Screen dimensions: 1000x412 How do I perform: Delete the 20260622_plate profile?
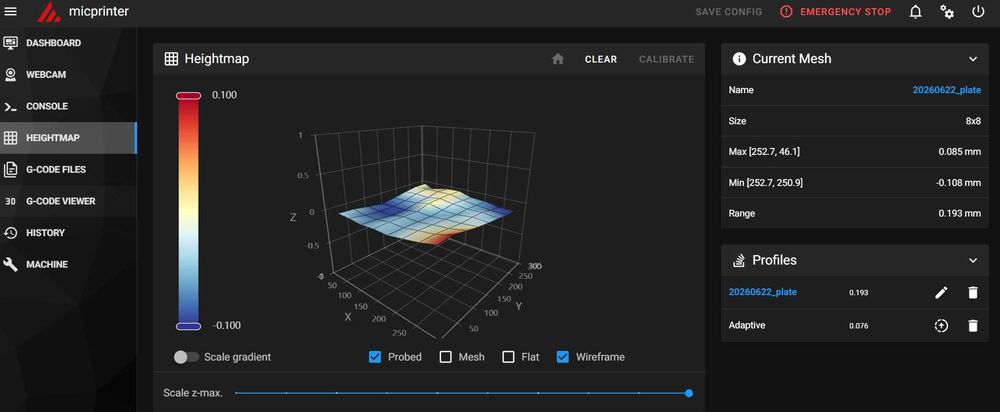973,292
